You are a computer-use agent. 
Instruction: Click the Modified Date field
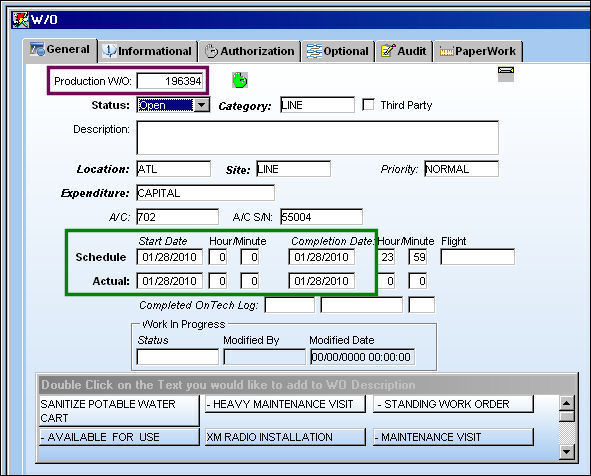[362, 357]
